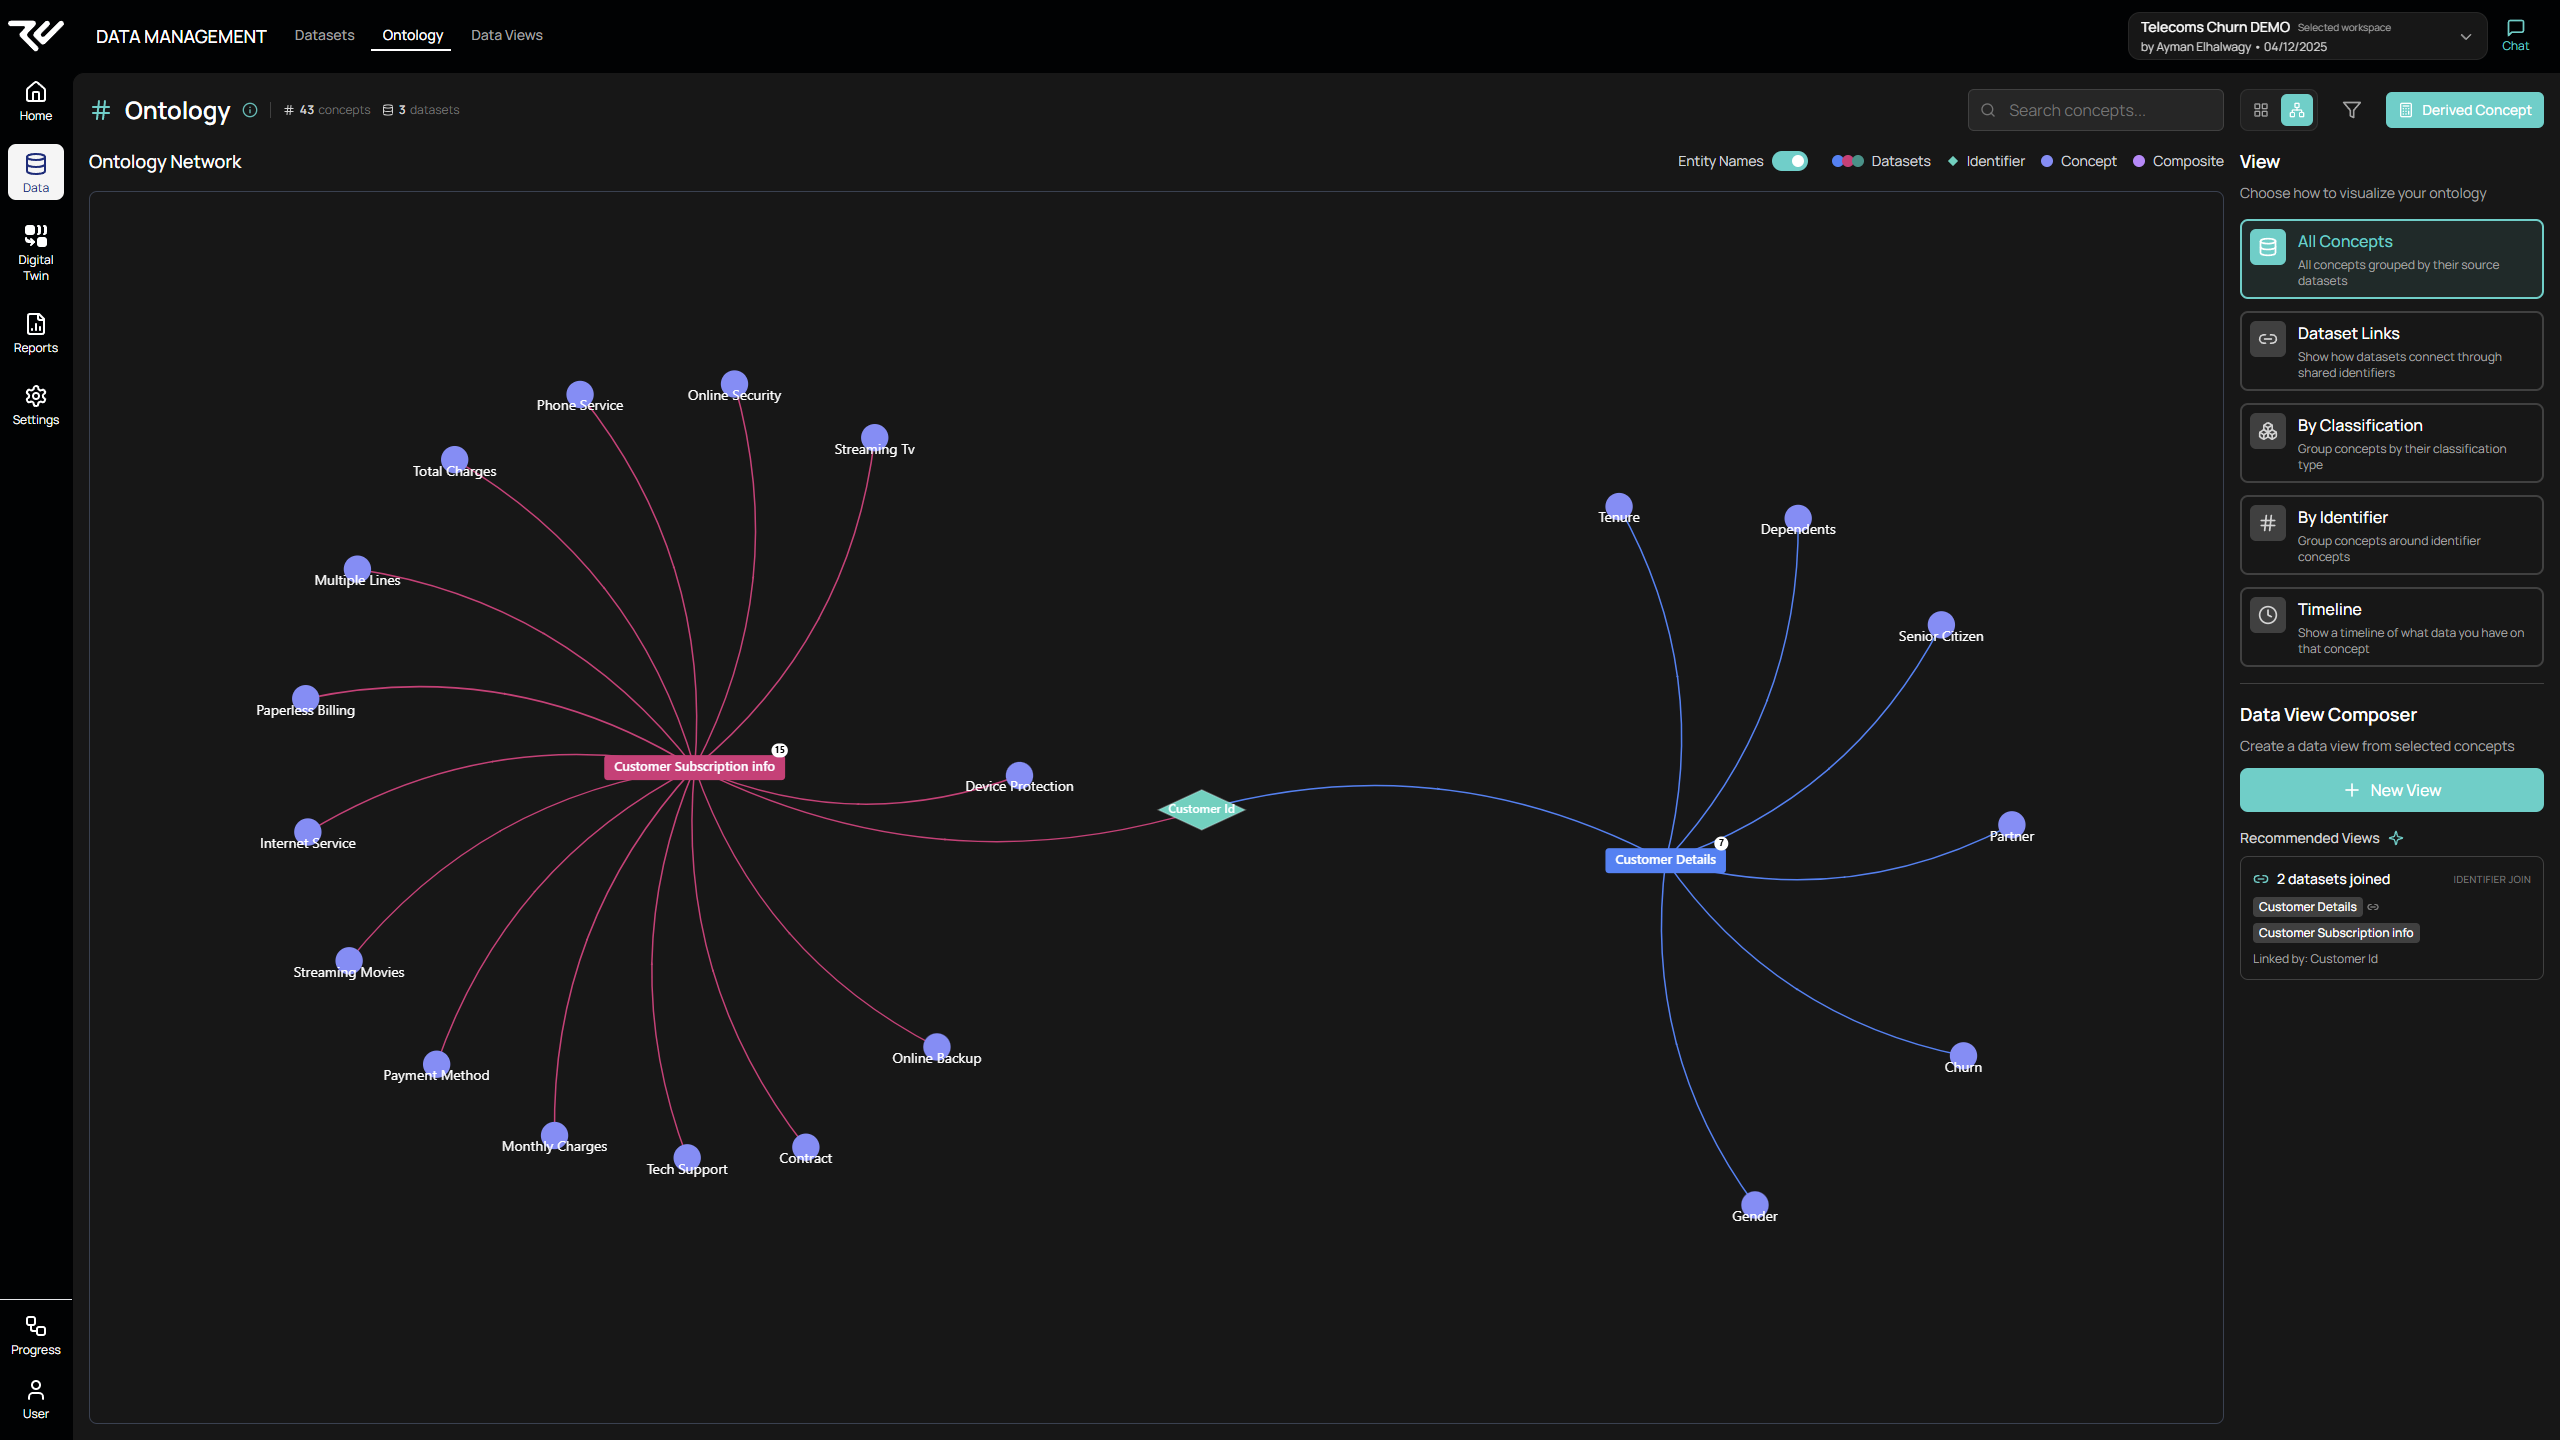Open Settings from the sidebar
2560x1440 pixels.
coord(35,403)
